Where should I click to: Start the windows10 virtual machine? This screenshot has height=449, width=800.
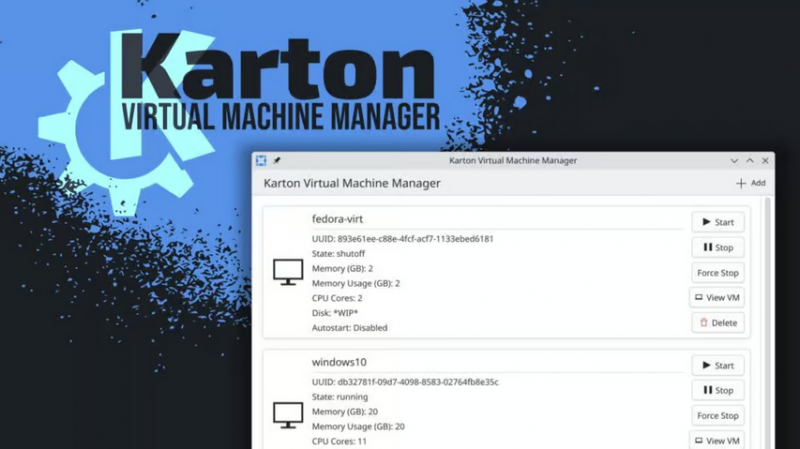[x=718, y=365]
